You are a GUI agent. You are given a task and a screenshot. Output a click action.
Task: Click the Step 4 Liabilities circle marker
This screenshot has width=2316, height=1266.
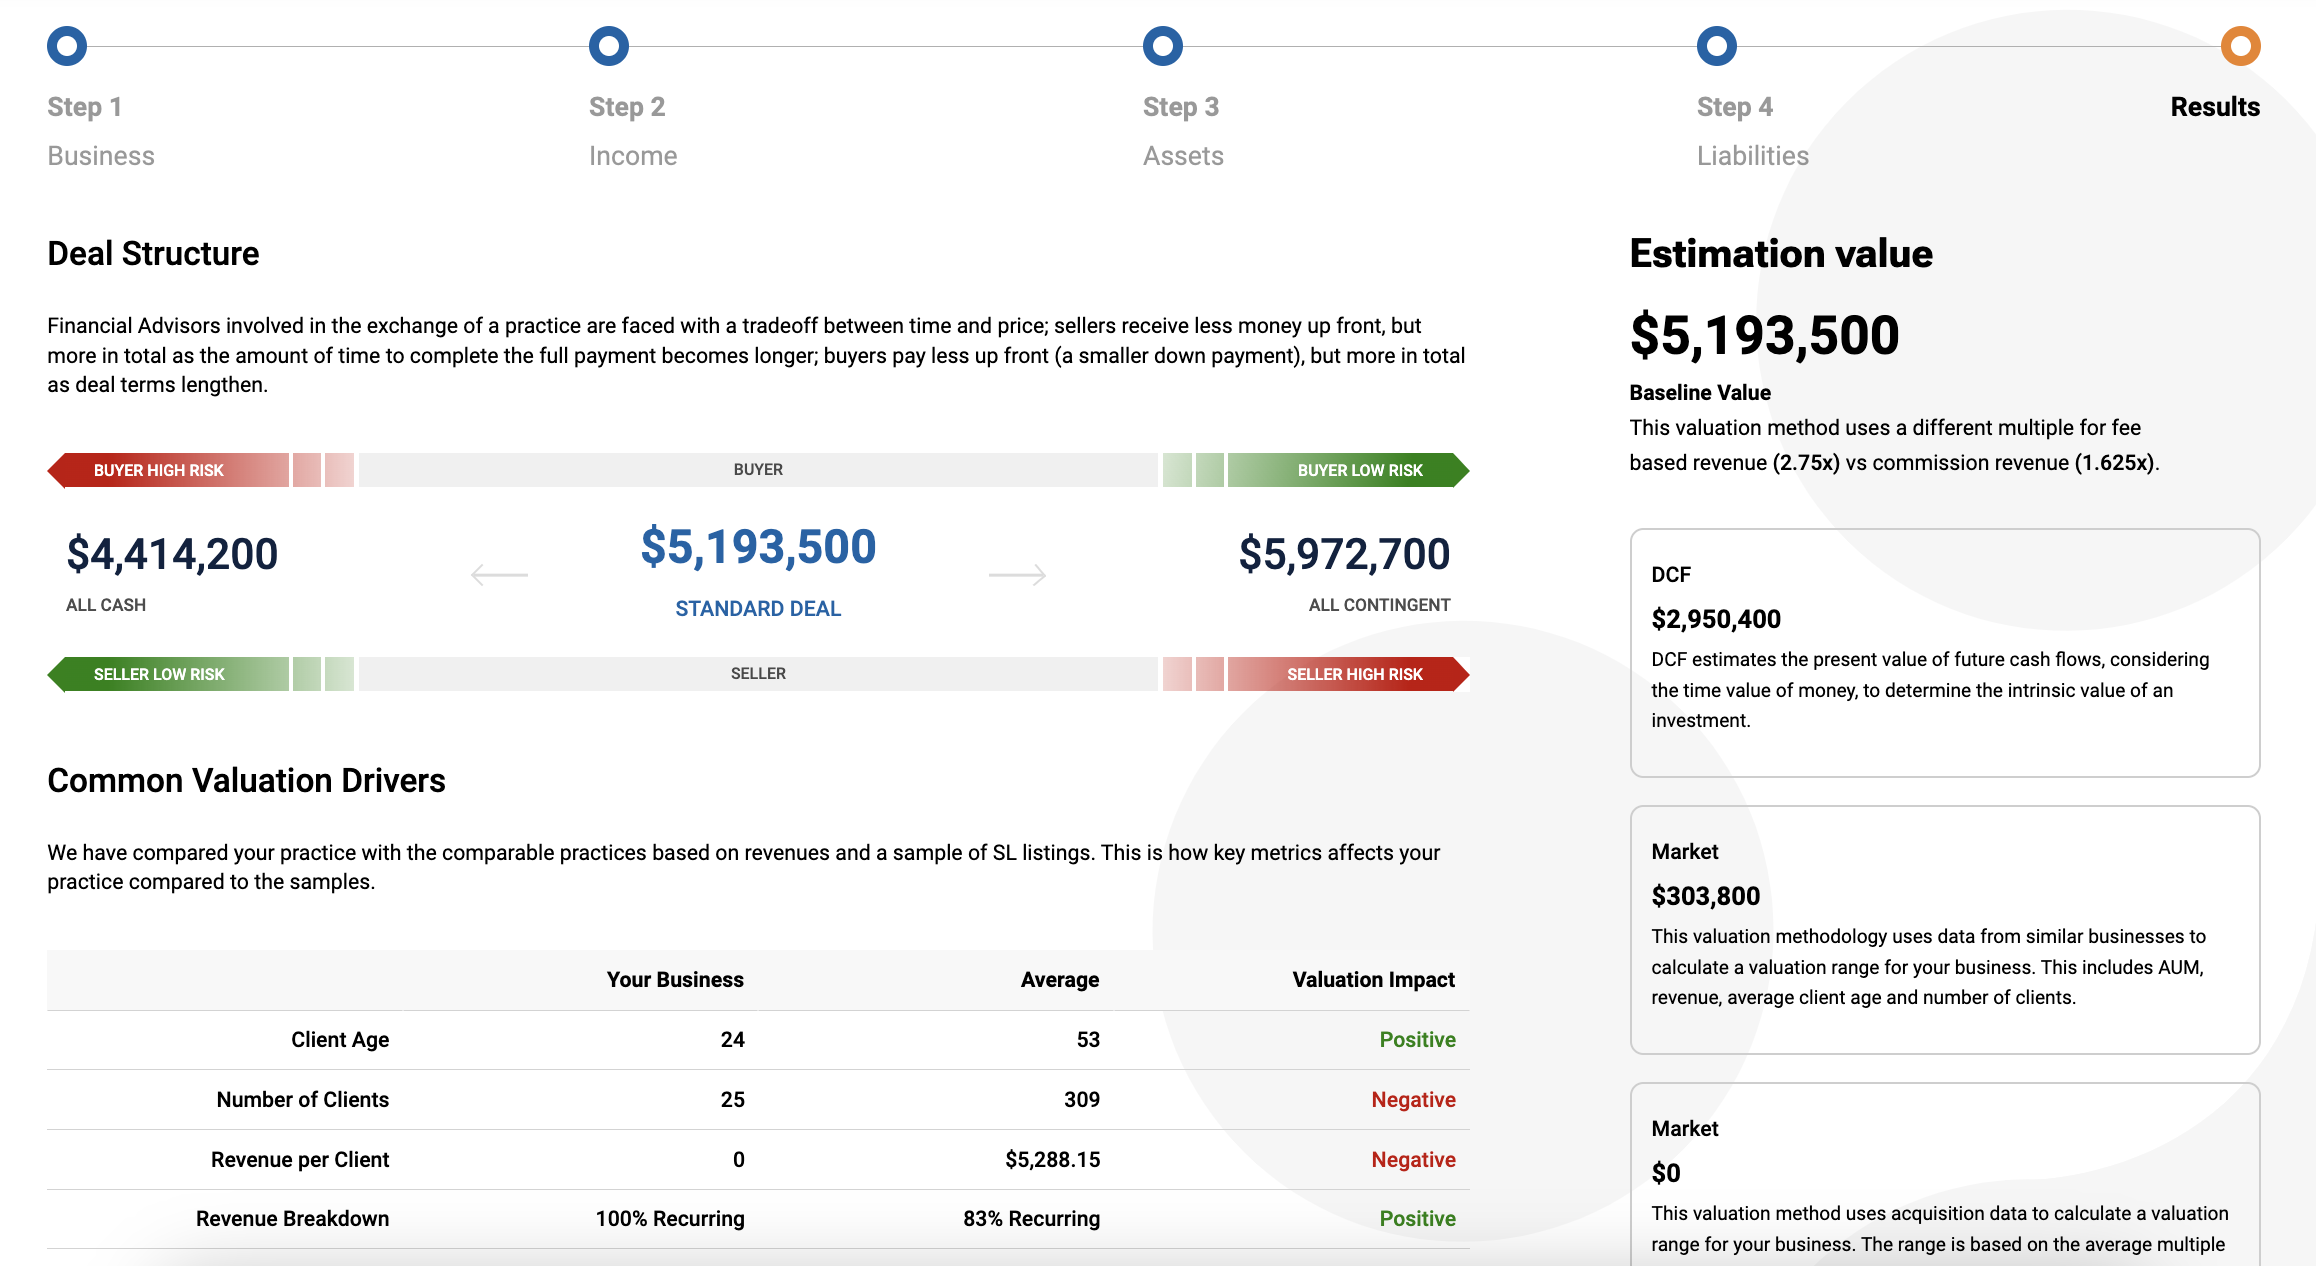pos(1716,46)
